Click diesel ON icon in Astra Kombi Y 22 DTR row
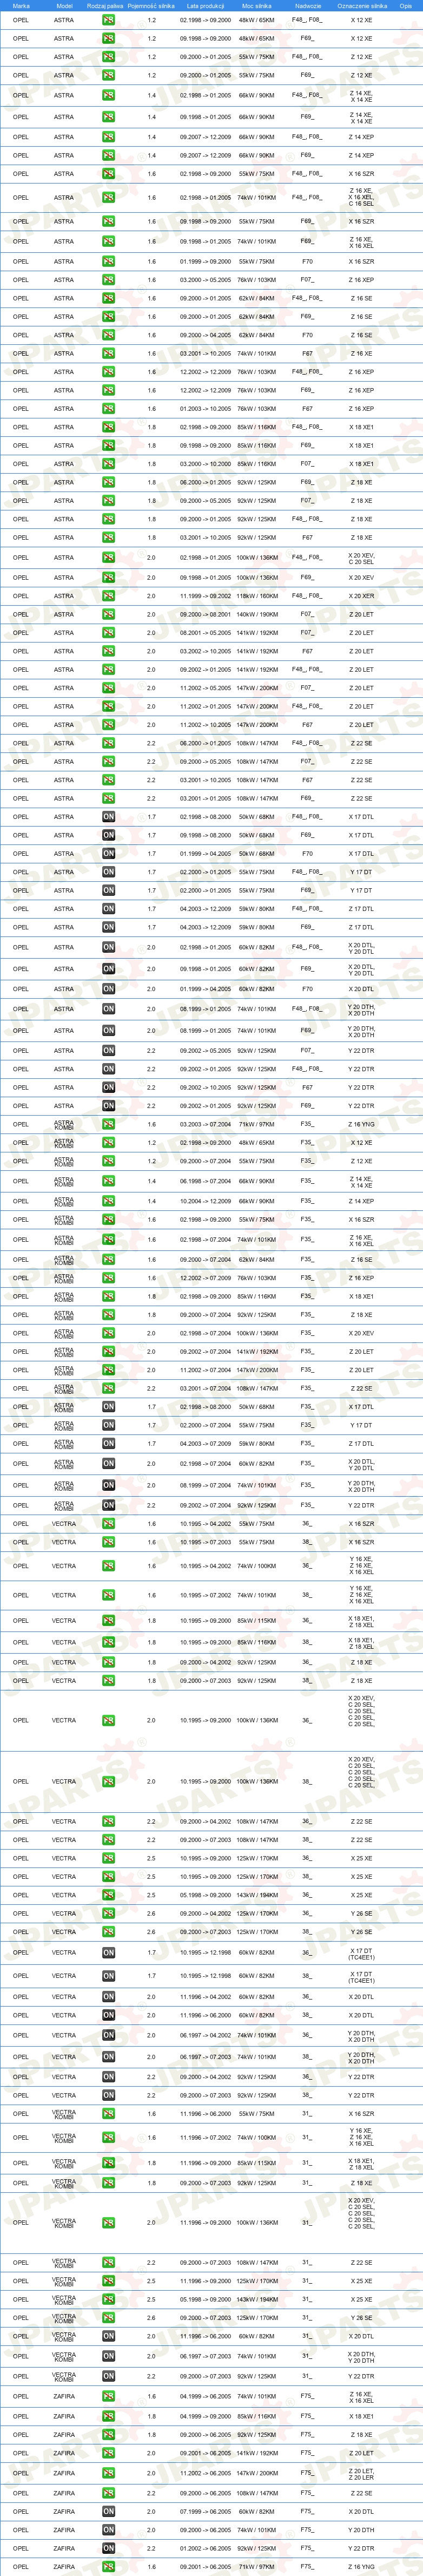This screenshot has width=423, height=2576. click(x=108, y=1505)
